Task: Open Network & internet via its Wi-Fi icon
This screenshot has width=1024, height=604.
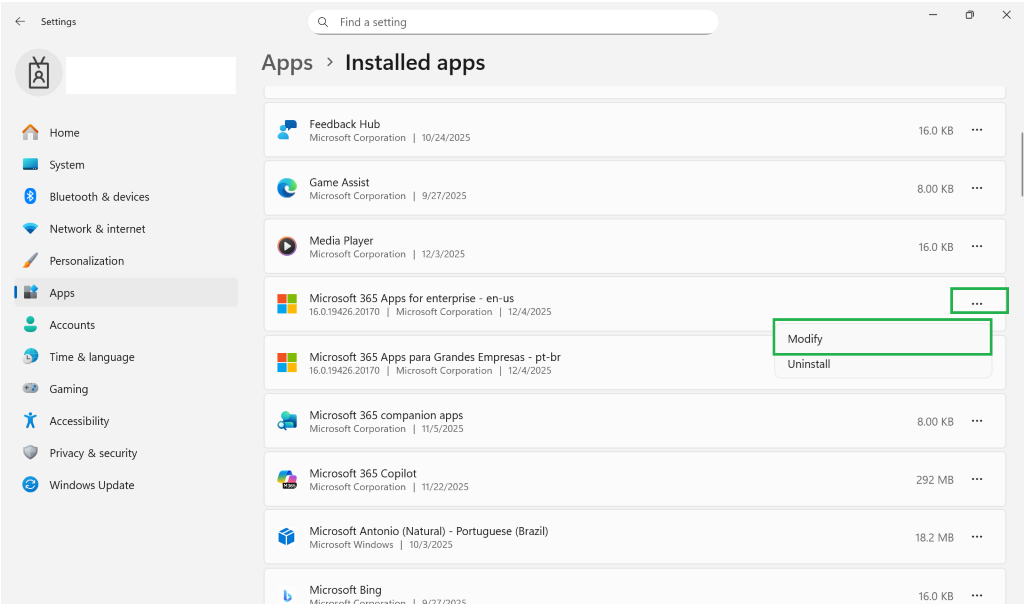Action: coord(30,229)
